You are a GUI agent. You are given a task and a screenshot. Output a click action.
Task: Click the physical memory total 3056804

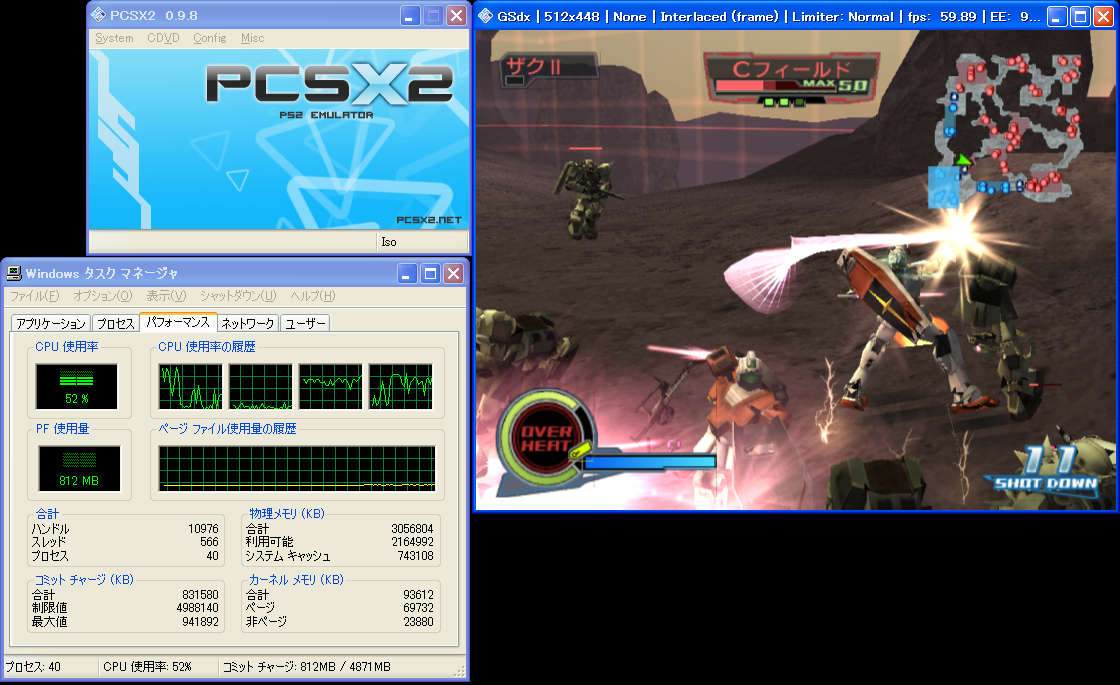tap(412, 529)
